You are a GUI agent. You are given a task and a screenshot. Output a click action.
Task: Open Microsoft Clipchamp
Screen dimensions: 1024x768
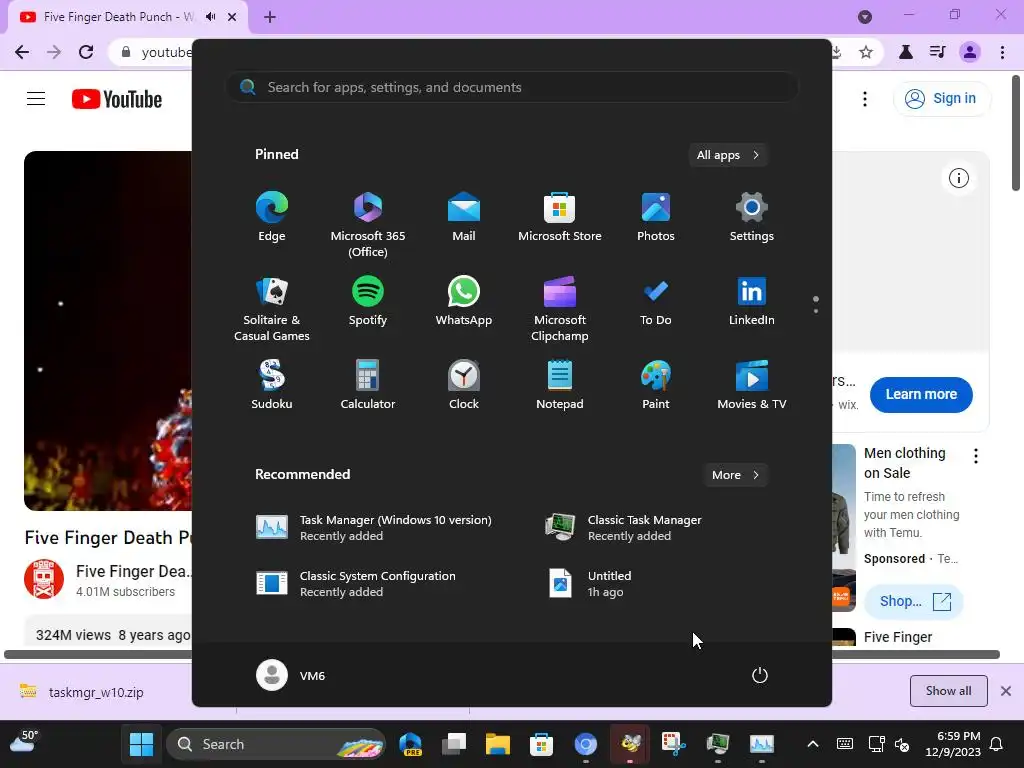click(x=560, y=309)
